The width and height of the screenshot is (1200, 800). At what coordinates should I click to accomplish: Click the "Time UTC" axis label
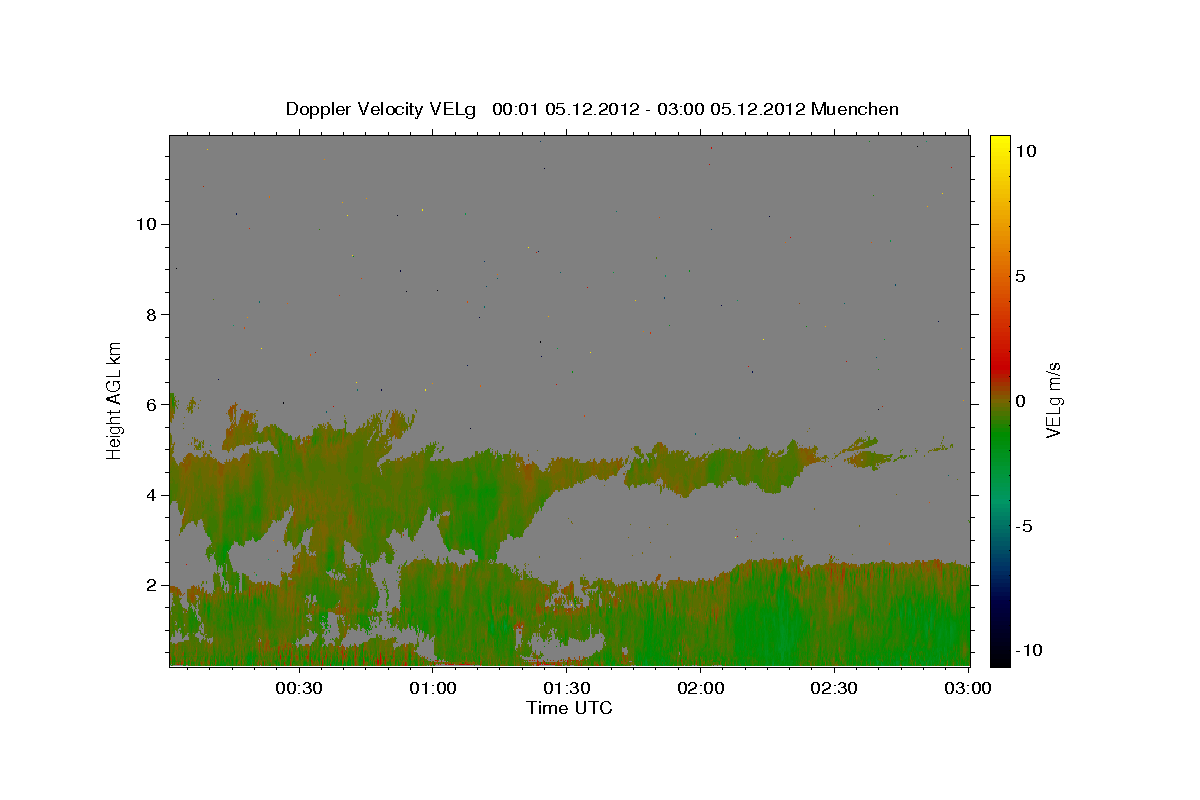[x=569, y=708]
